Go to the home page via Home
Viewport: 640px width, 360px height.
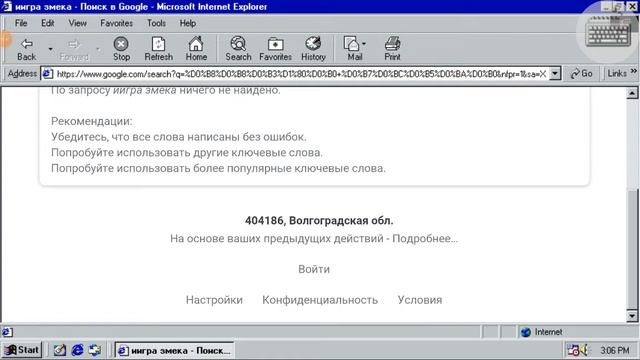coord(196,49)
